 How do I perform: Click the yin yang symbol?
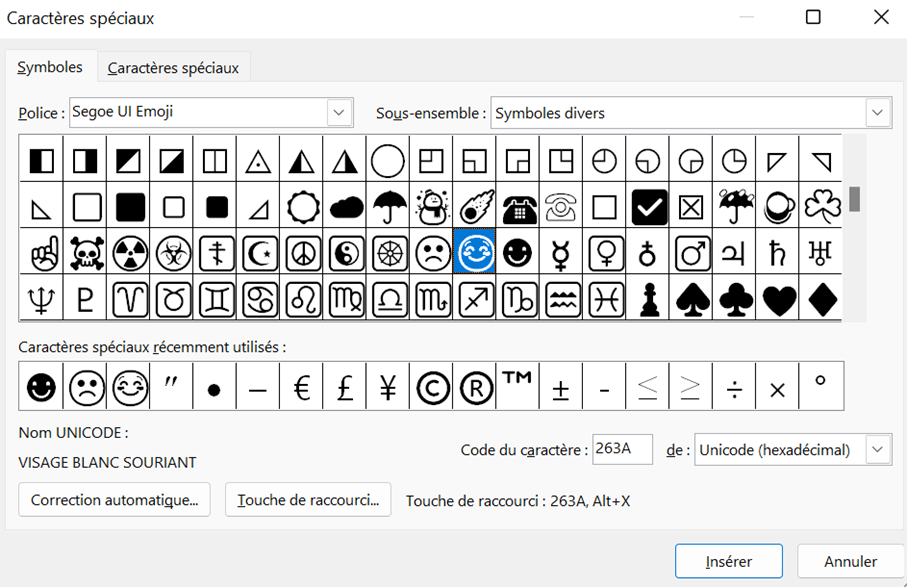pos(345,253)
